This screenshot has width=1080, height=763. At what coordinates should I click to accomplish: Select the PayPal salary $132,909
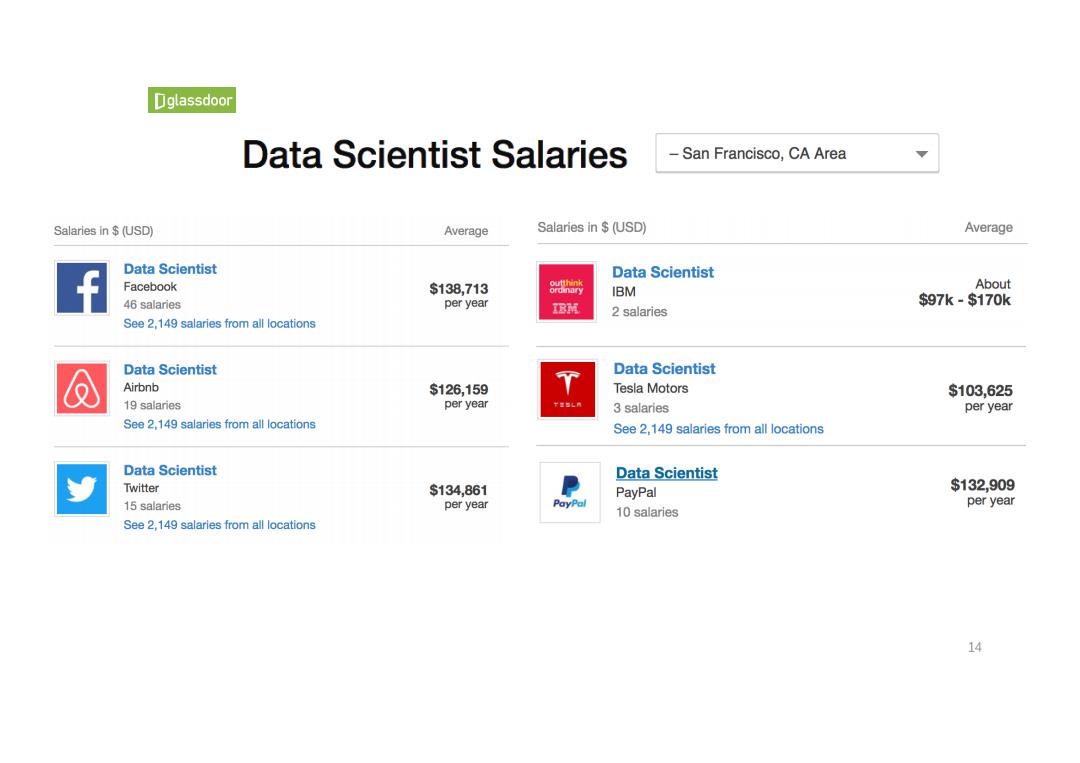click(x=982, y=485)
